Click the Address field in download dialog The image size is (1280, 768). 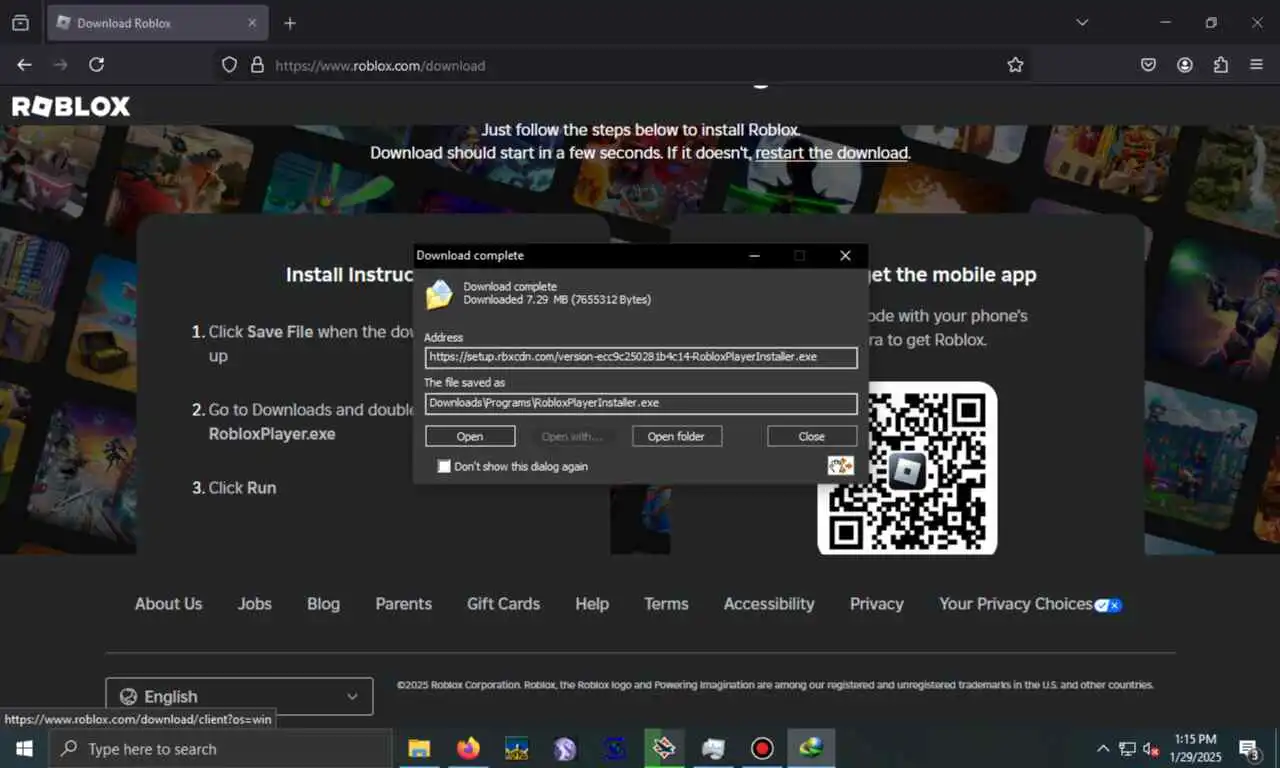coord(641,357)
